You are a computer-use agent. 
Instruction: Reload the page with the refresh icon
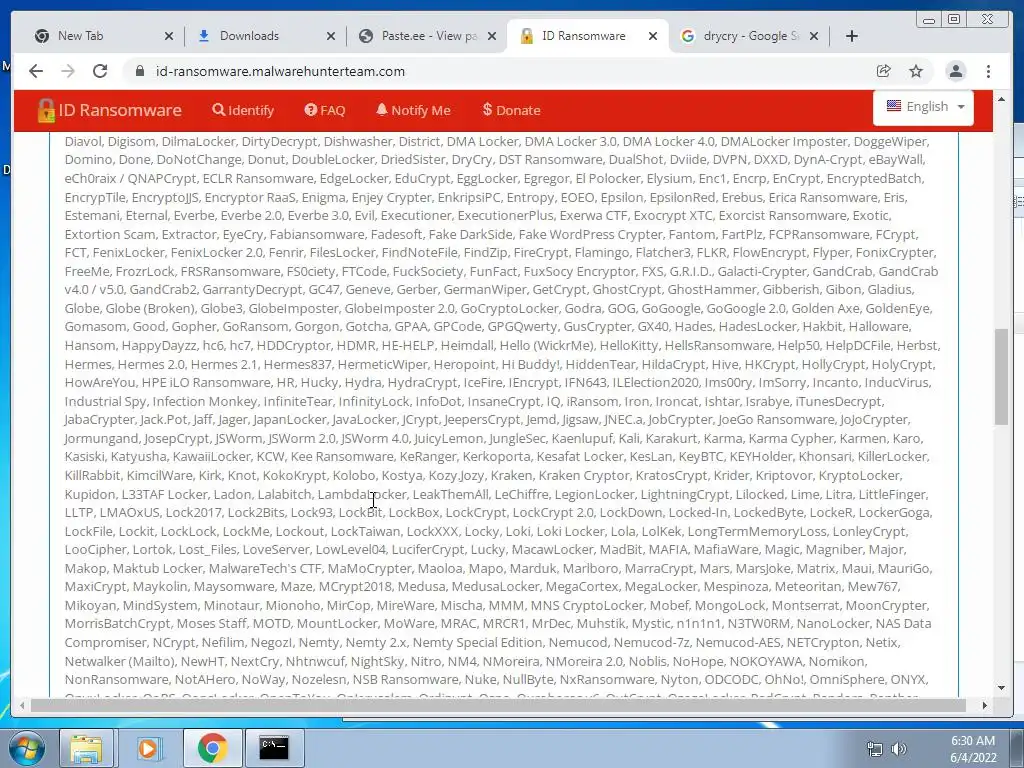point(100,71)
